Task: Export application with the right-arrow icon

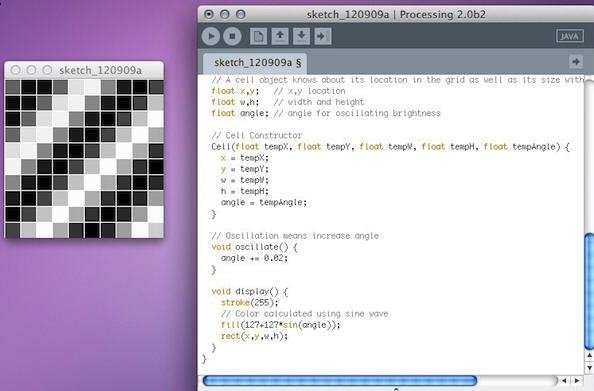Action: tap(323, 36)
